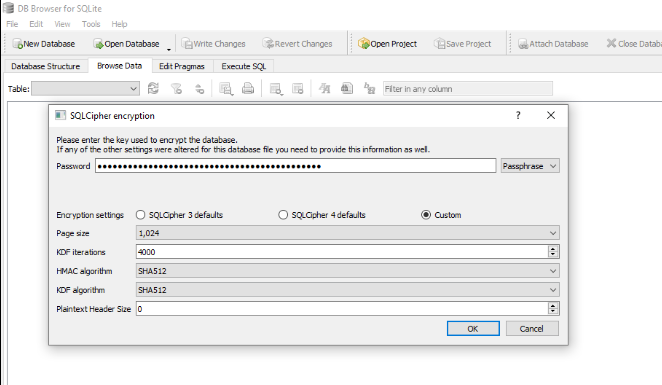Image resolution: width=662 pixels, height=385 pixels.
Task: Switch to Database Structure tab
Action: tap(46, 66)
